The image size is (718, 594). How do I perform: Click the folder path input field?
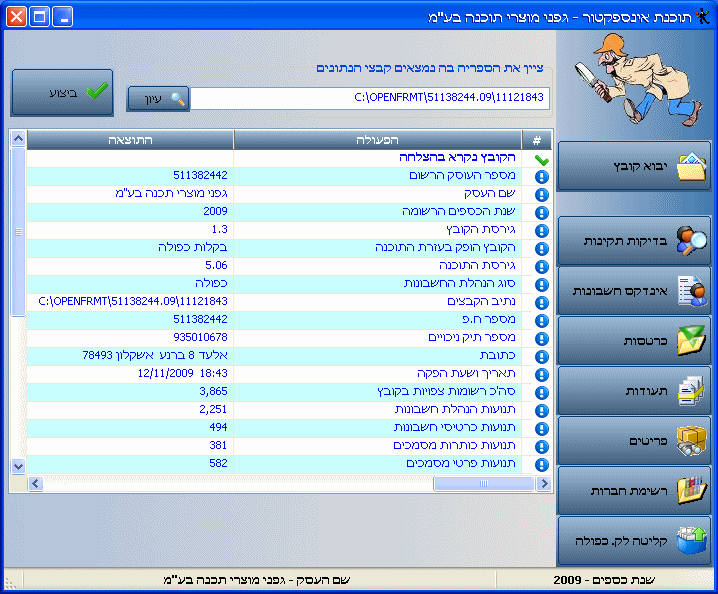(x=370, y=99)
